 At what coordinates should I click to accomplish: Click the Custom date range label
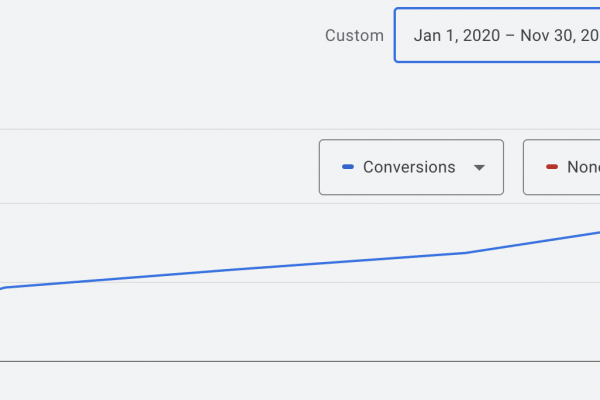point(354,35)
